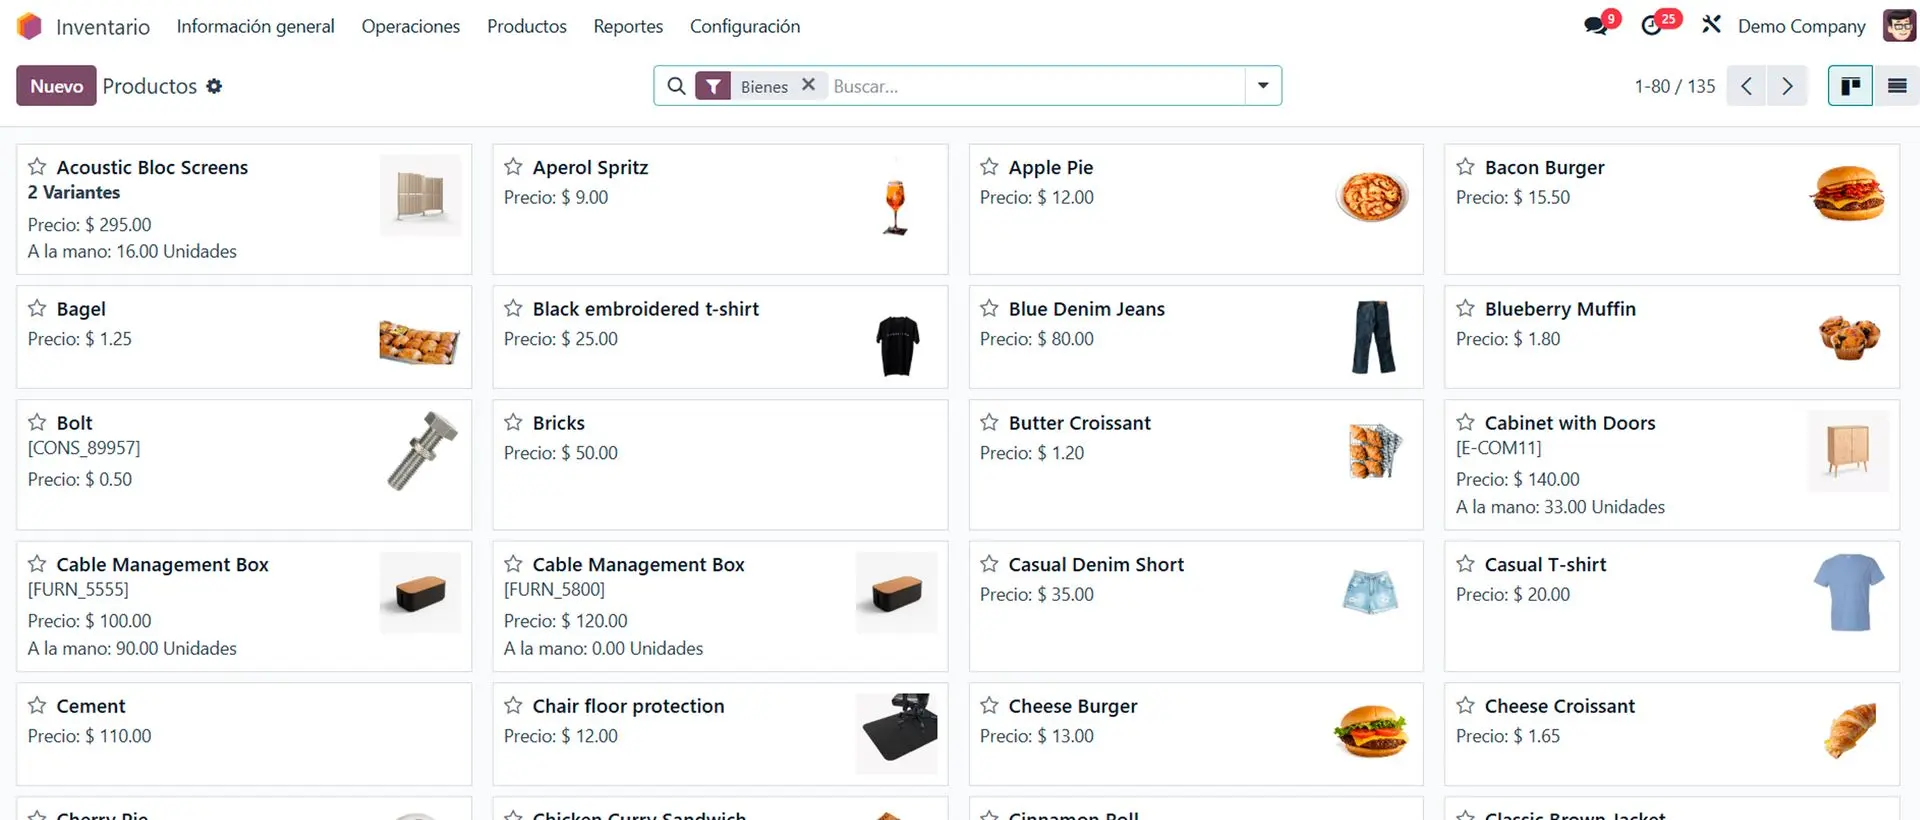The image size is (1920, 820).
Task: Star the Chair floor protection product
Action: pos(513,705)
